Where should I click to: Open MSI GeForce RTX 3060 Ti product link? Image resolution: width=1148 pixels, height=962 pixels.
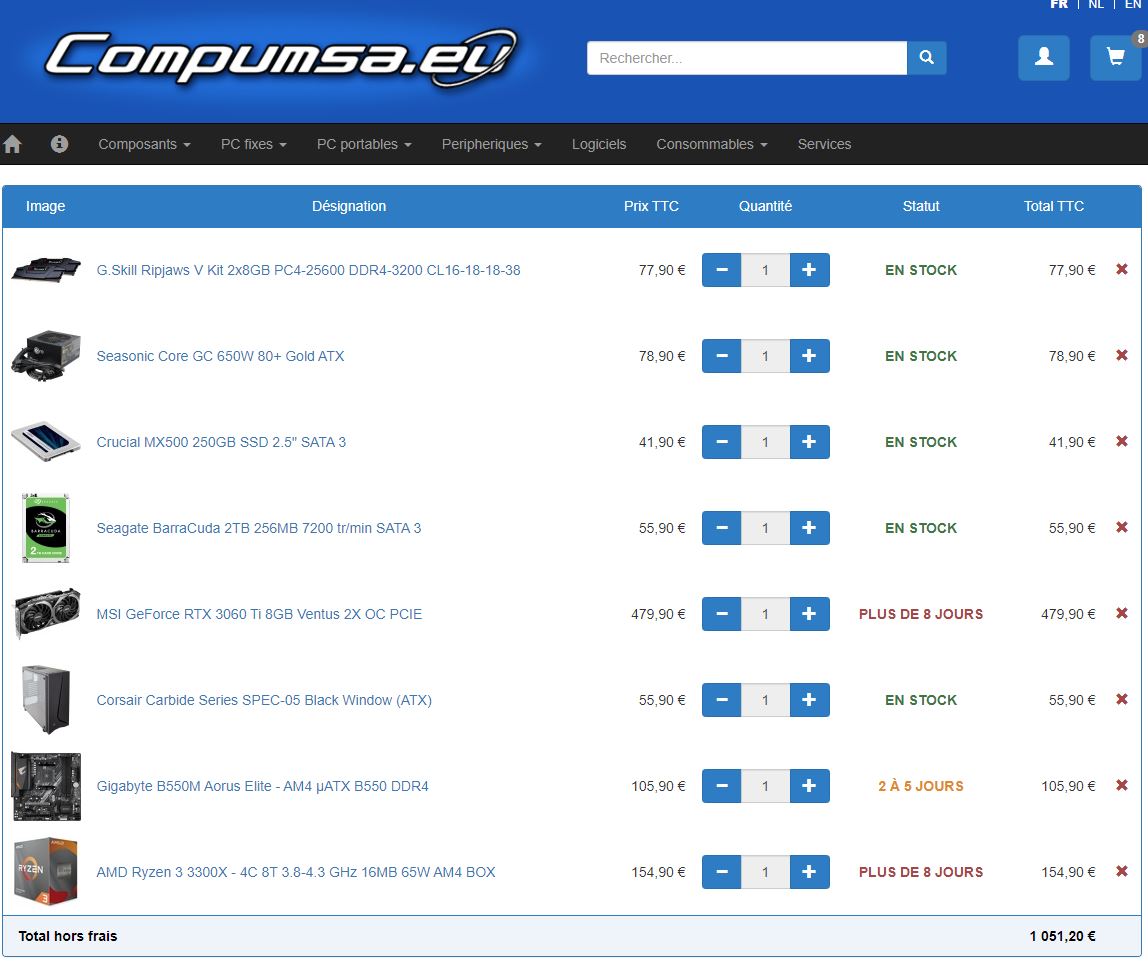point(259,614)
